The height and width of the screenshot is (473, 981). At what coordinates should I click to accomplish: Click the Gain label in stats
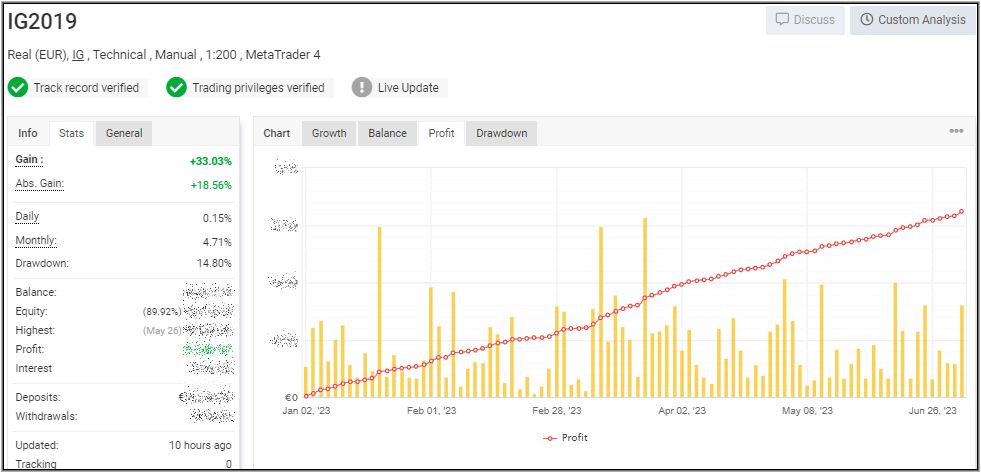[x=29, y=160]
